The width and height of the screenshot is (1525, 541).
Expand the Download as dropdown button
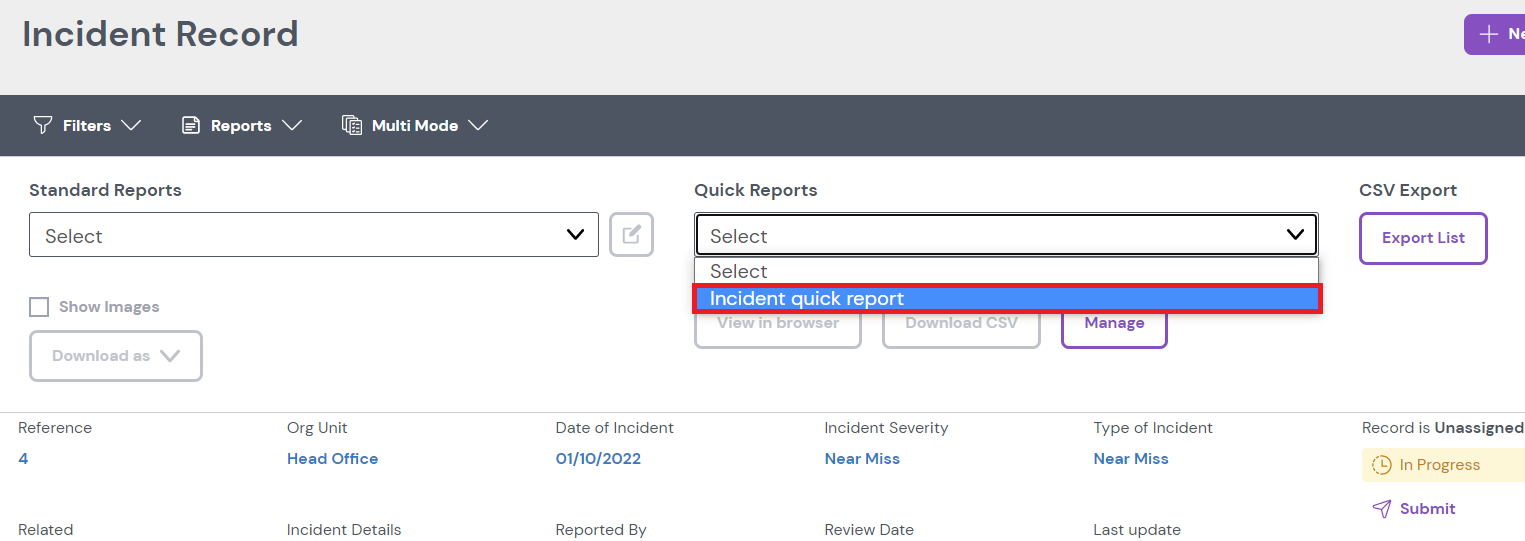click(x=116, y=356)
